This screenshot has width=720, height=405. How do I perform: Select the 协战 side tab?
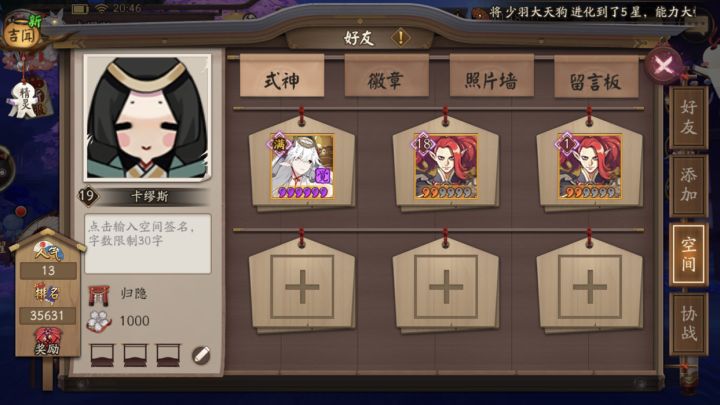point(688,324)
